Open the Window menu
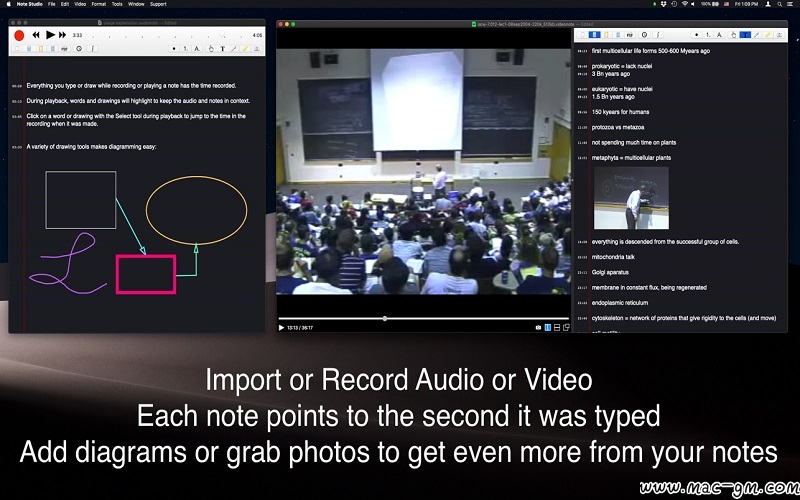The image size is (800, 500). pos(136,4)
